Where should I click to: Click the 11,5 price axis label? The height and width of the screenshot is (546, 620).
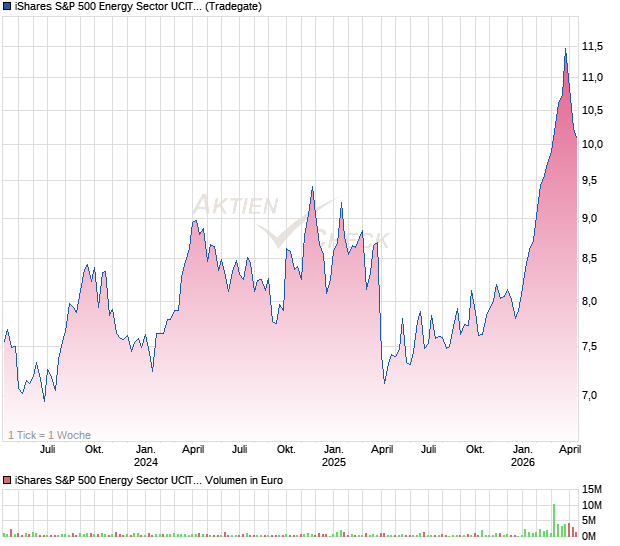point(593,46)
